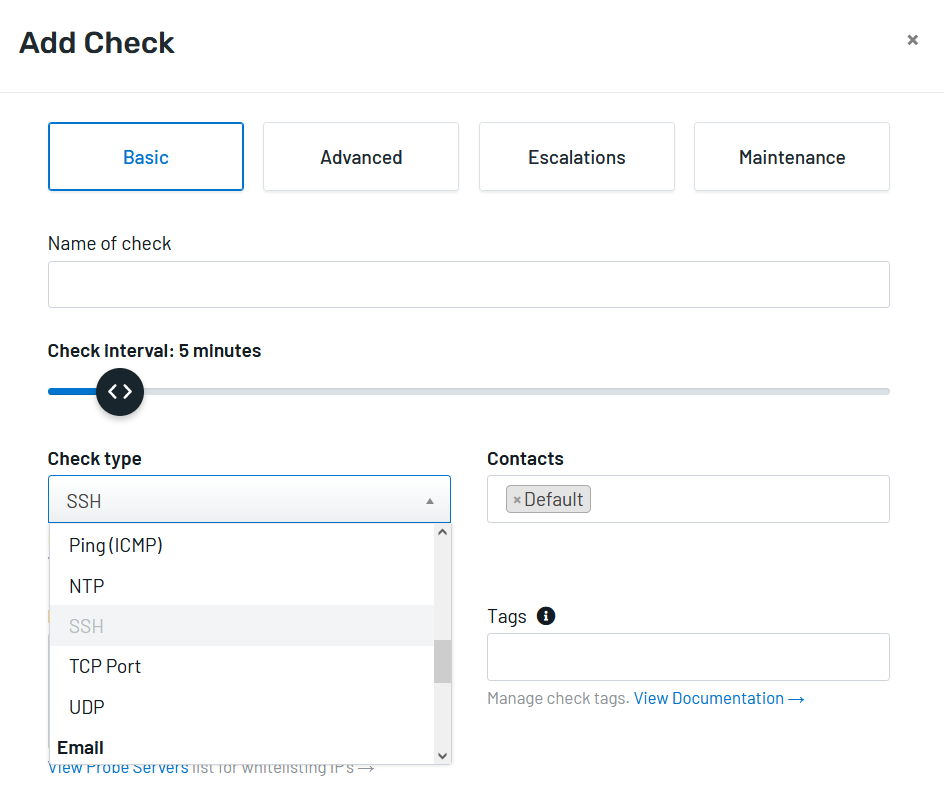This screenshot has width=944, height=800.
Task: Close the Add Check dialog
Action: coord(912,40)
